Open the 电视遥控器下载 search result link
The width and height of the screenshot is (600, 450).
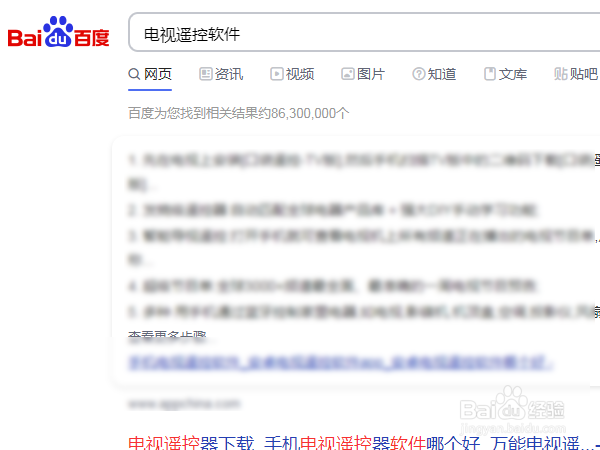point(360,443)
